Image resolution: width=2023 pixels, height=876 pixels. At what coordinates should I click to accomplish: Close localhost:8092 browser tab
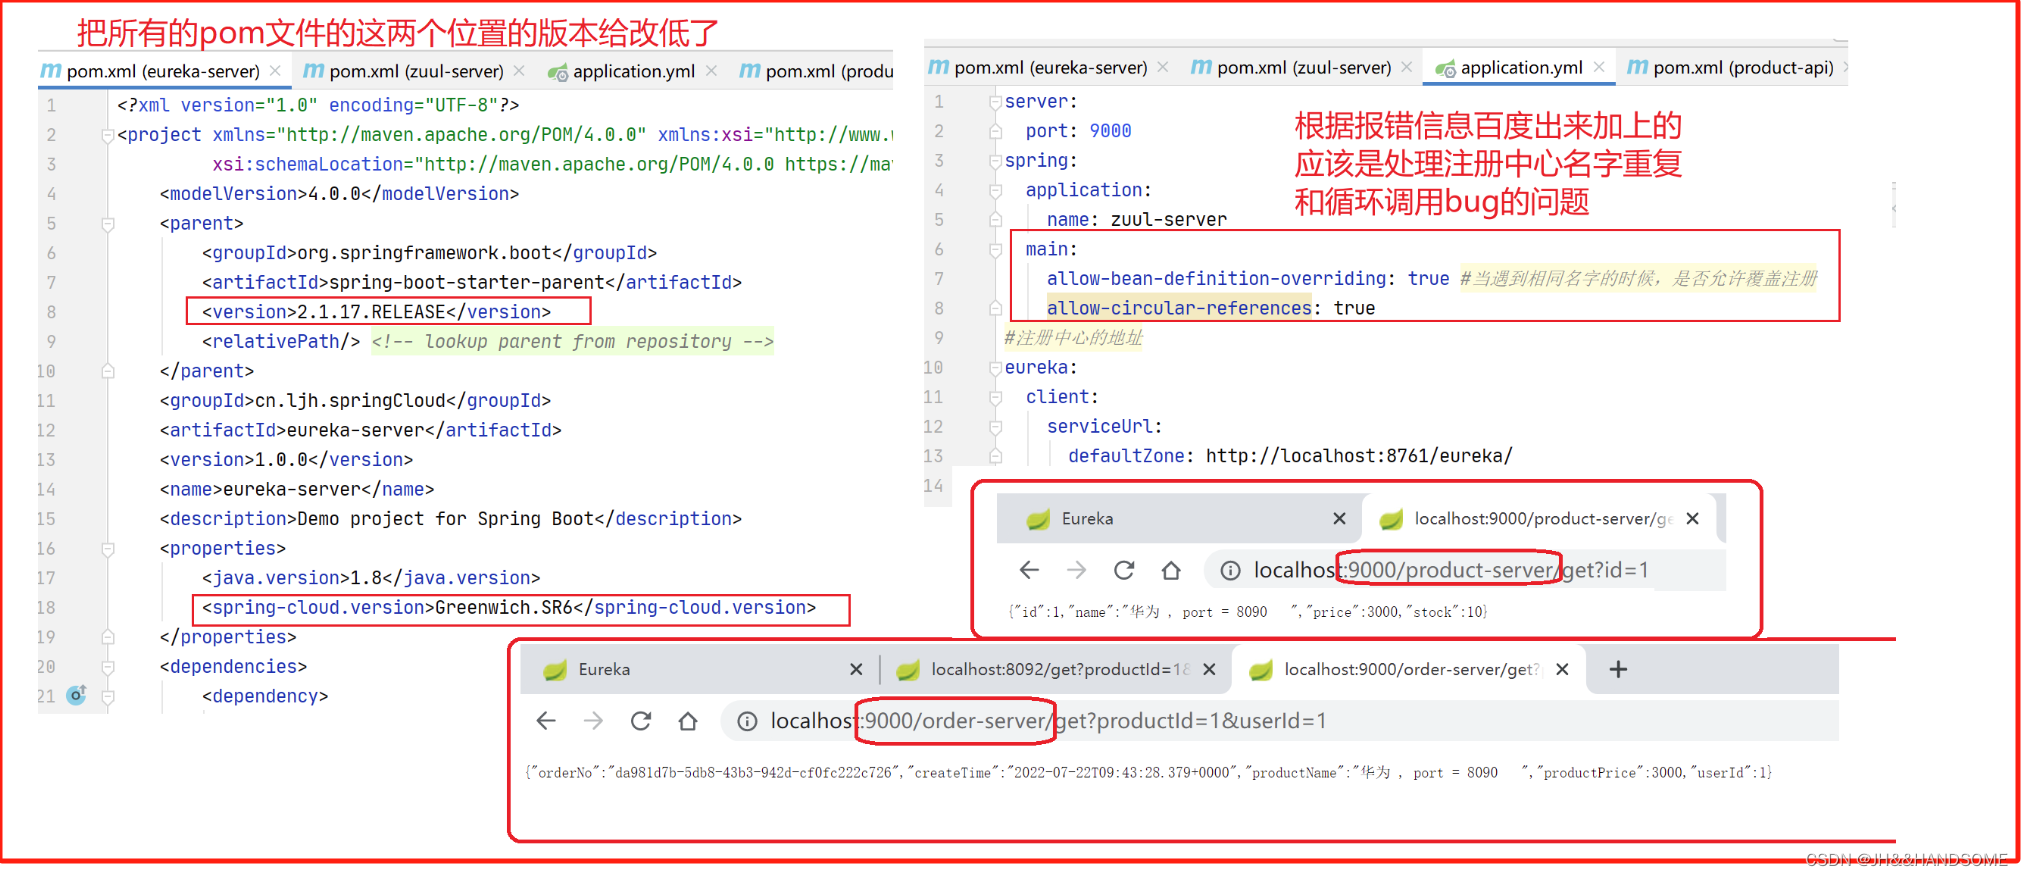click(1209, 669)
